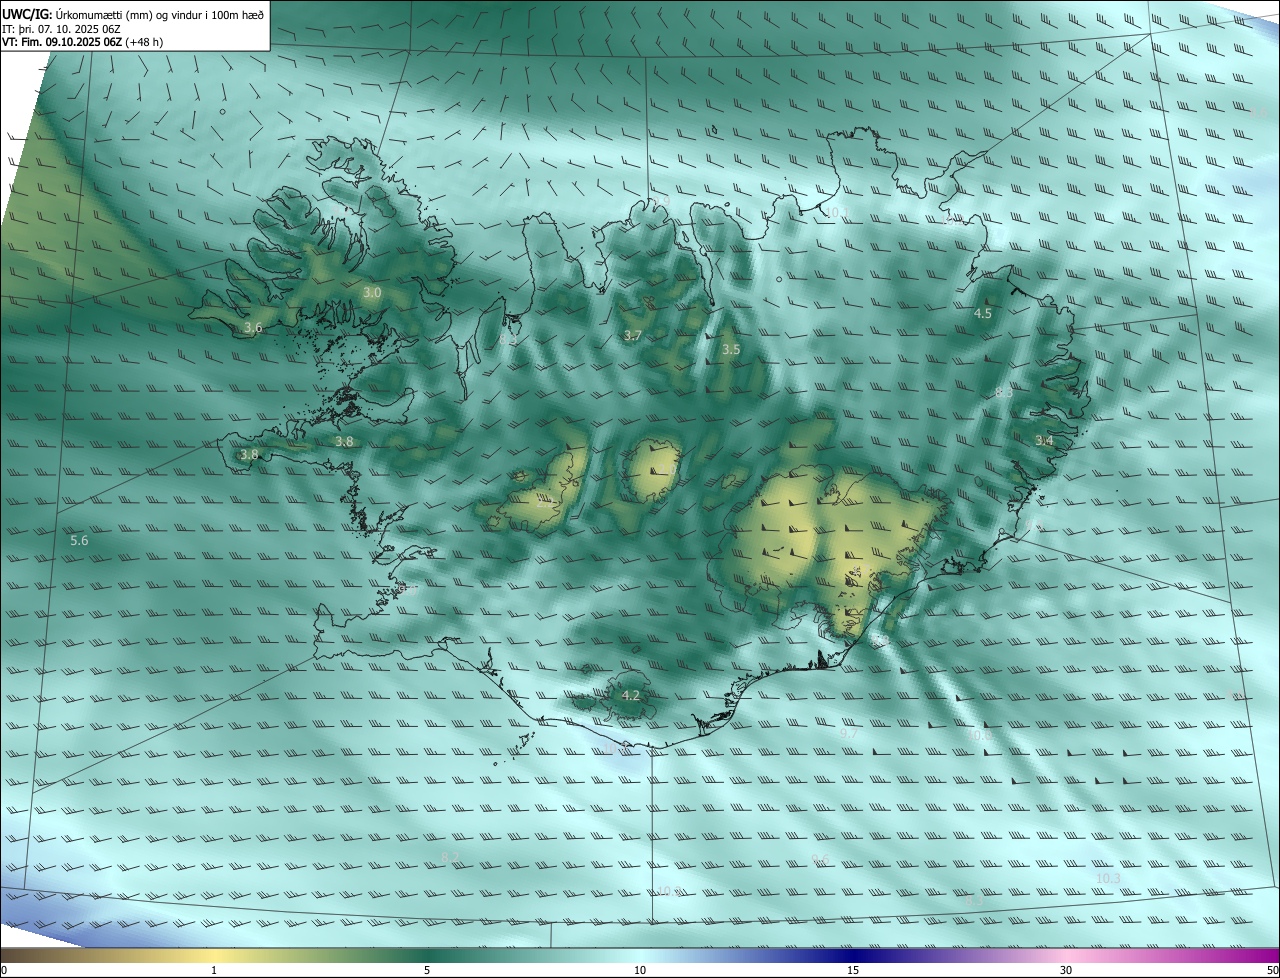
Task: Select the valid time 'VT: Fim. 09.10.2025 06Z'
Action: click(x=62, y=43)
